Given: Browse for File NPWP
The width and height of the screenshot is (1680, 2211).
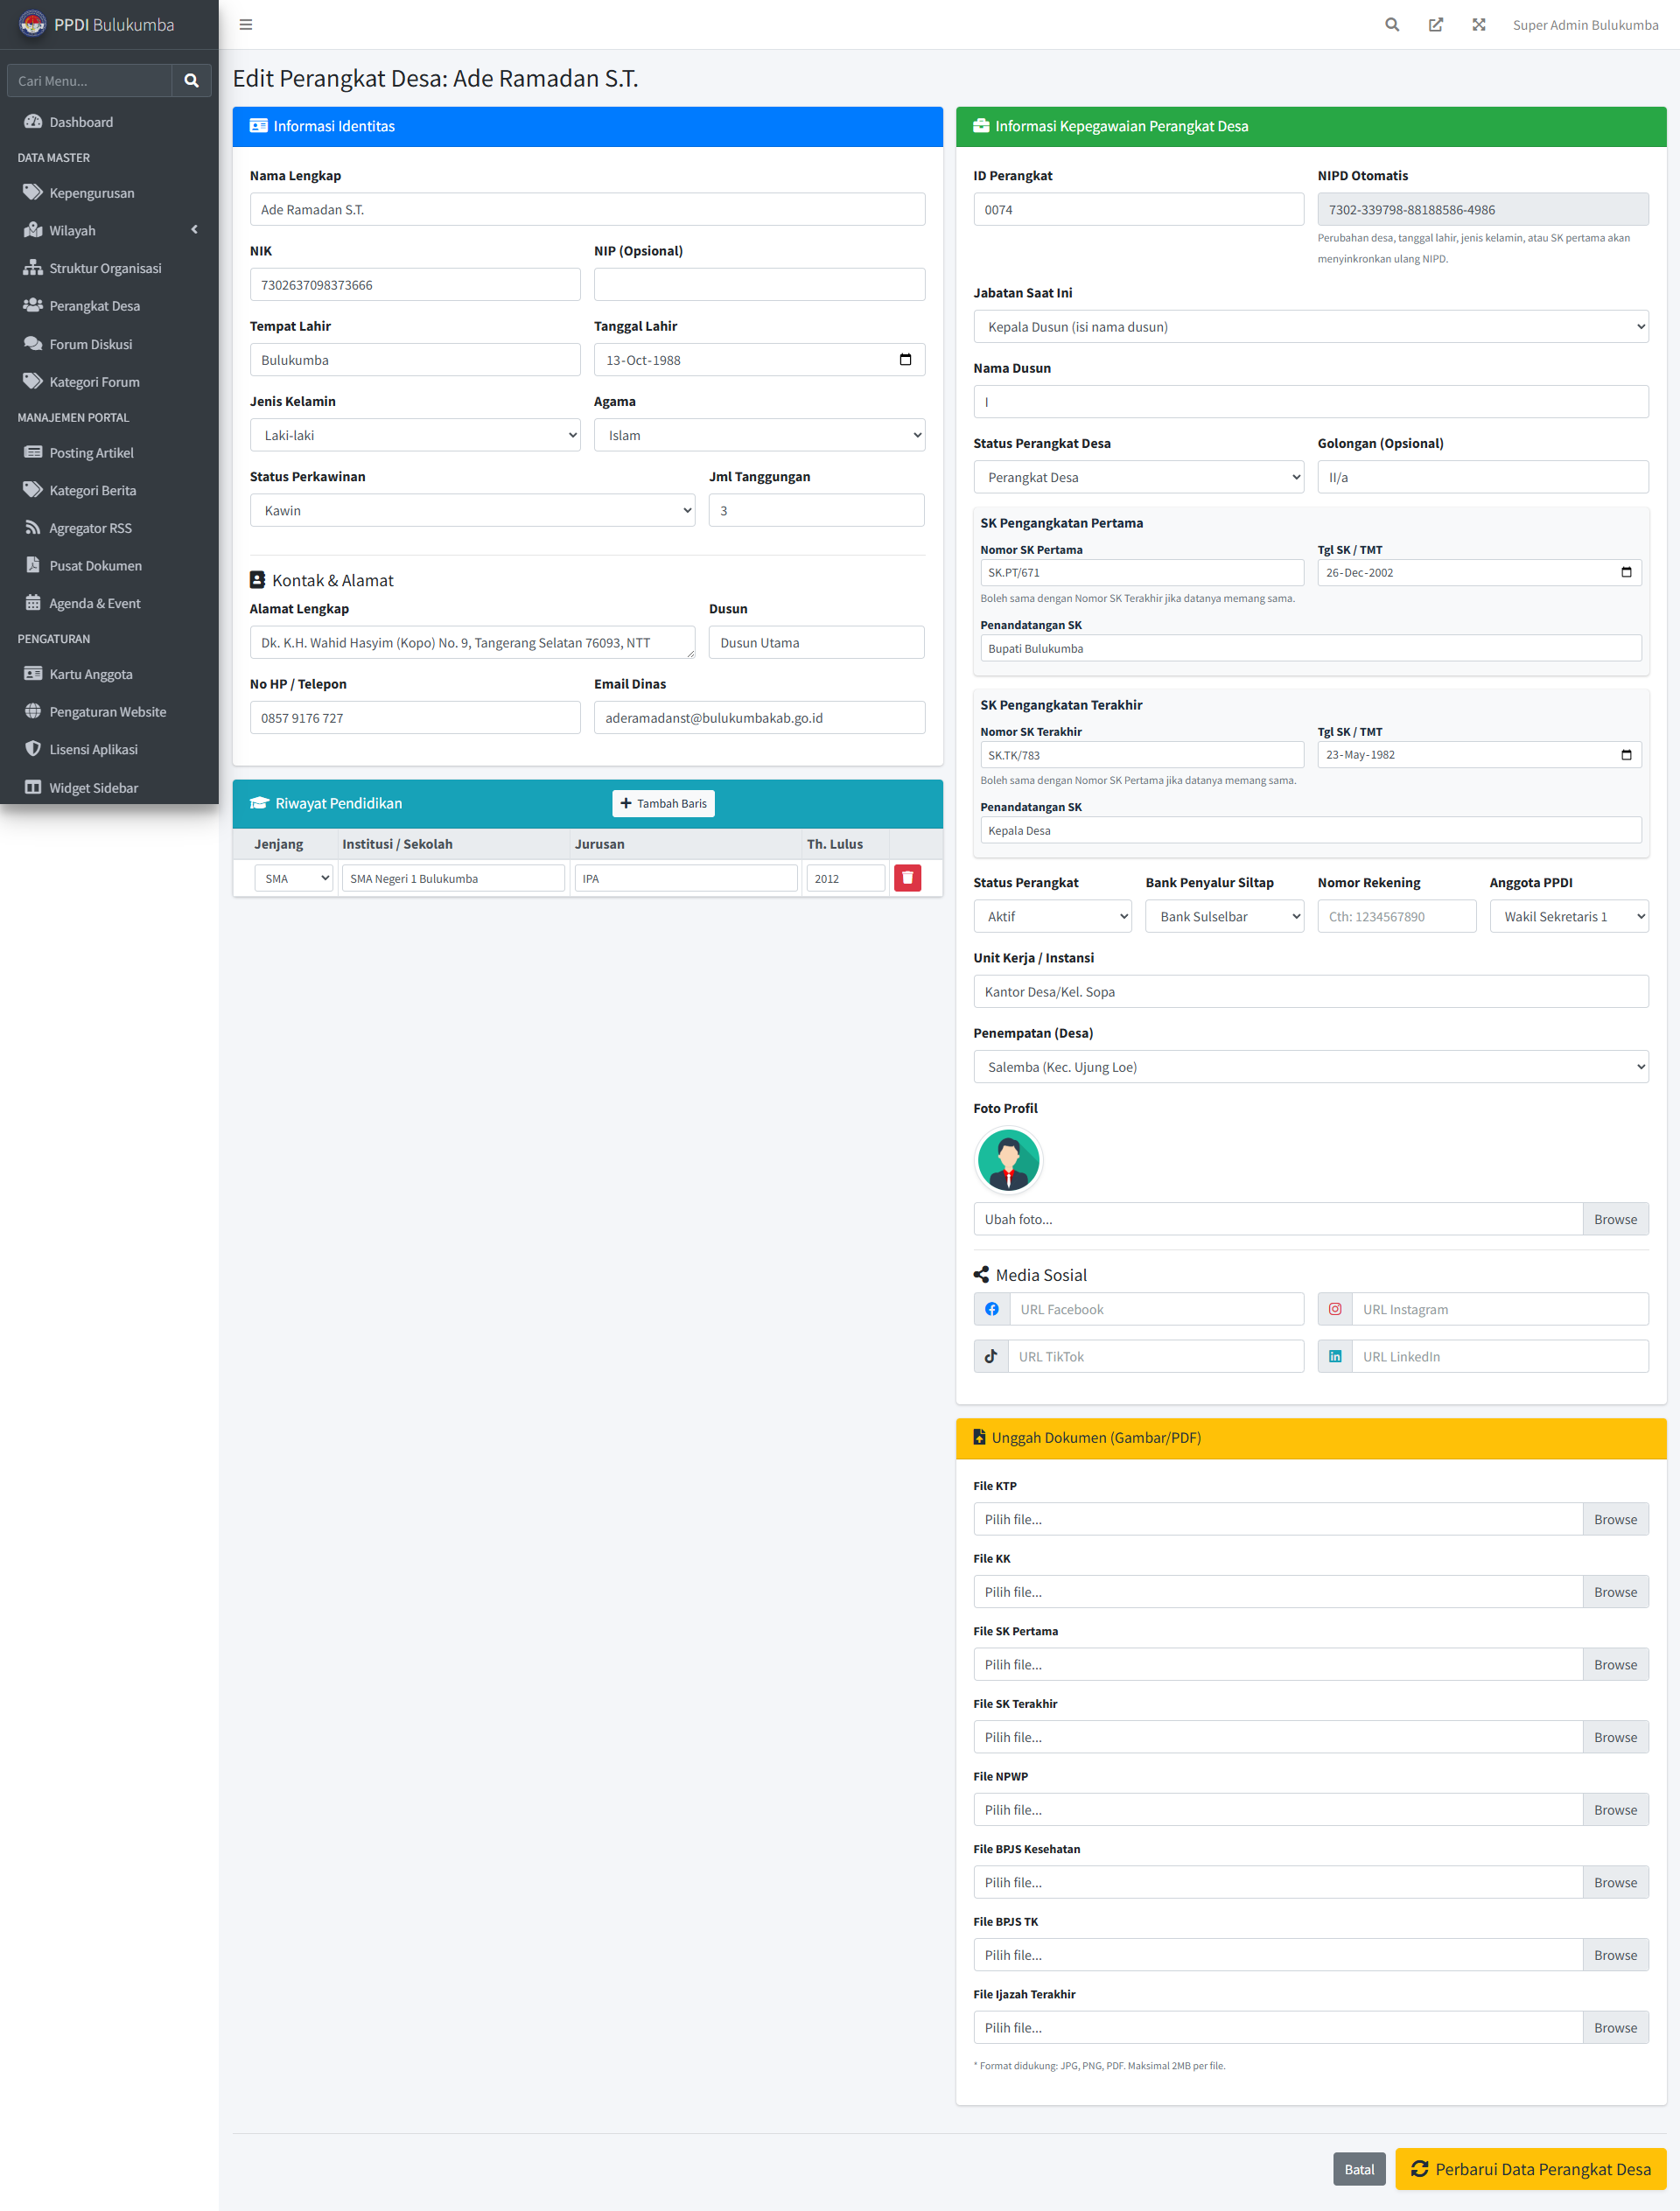Looking at the screenshot, I should [x=1615, y=1810].
